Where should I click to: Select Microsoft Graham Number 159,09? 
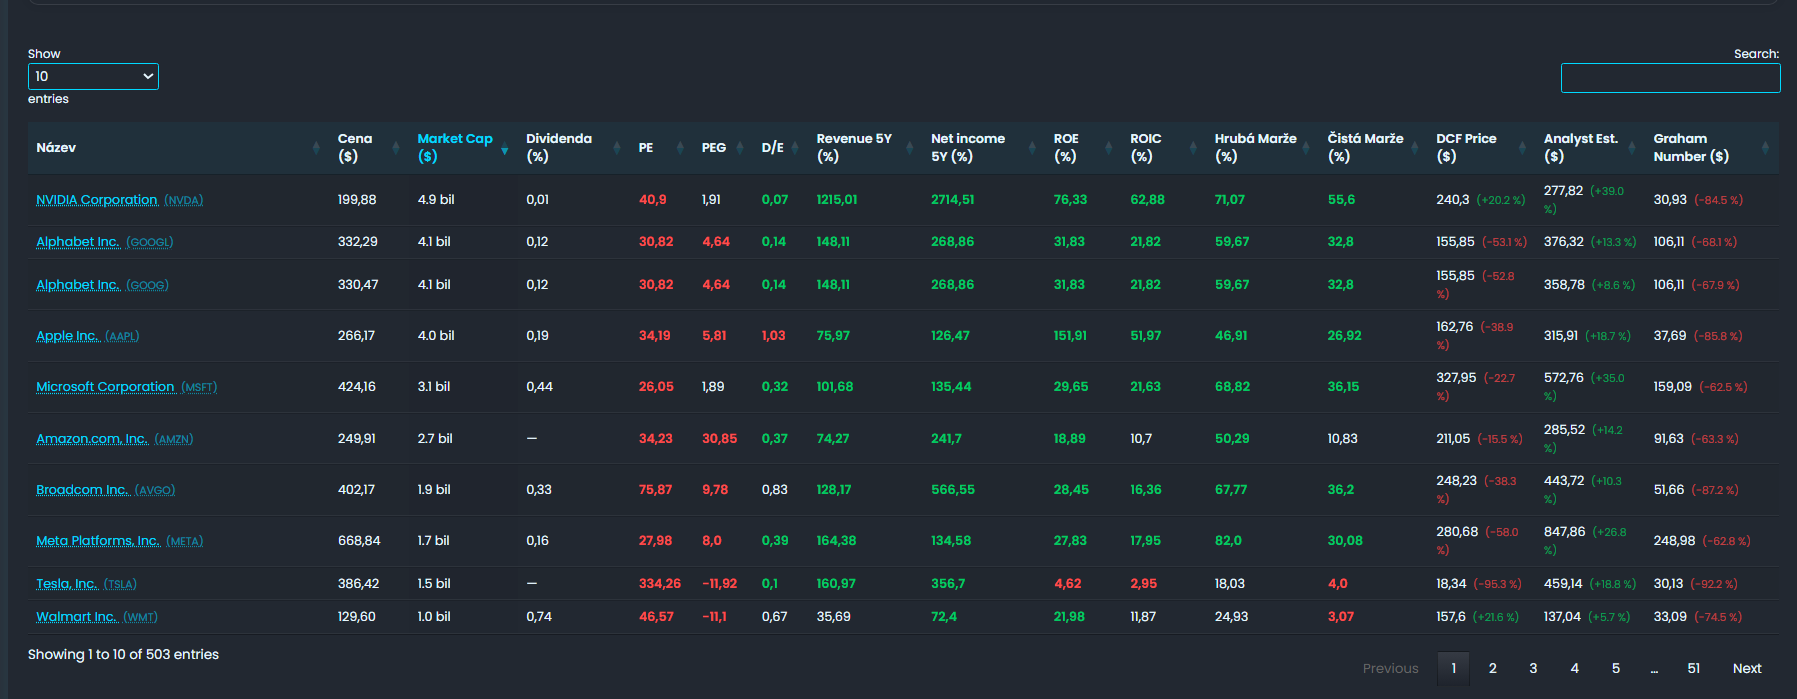pyautogui.click(x=1673, y=387)
